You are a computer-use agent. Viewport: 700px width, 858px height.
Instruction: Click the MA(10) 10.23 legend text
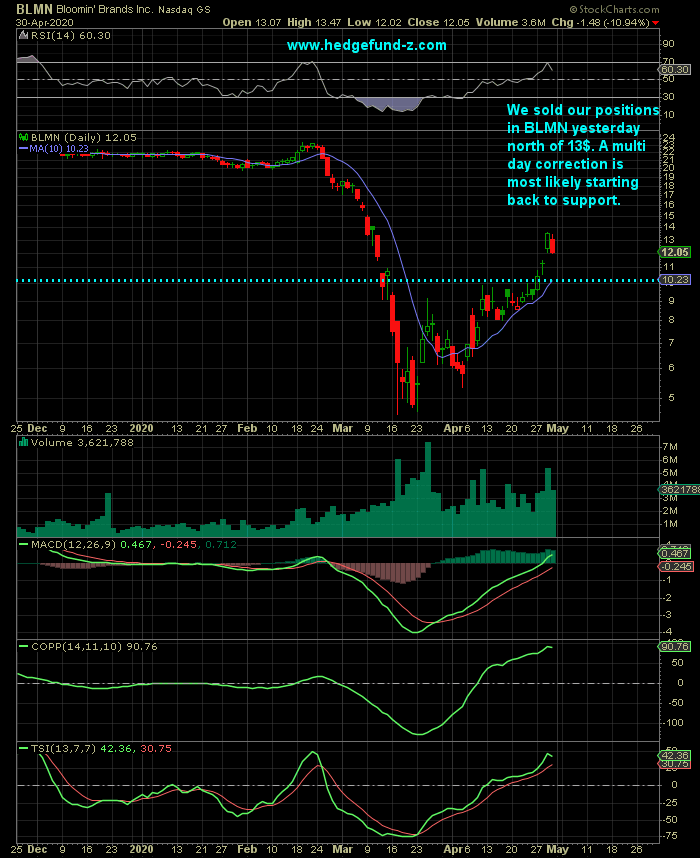tap(59, 149)
